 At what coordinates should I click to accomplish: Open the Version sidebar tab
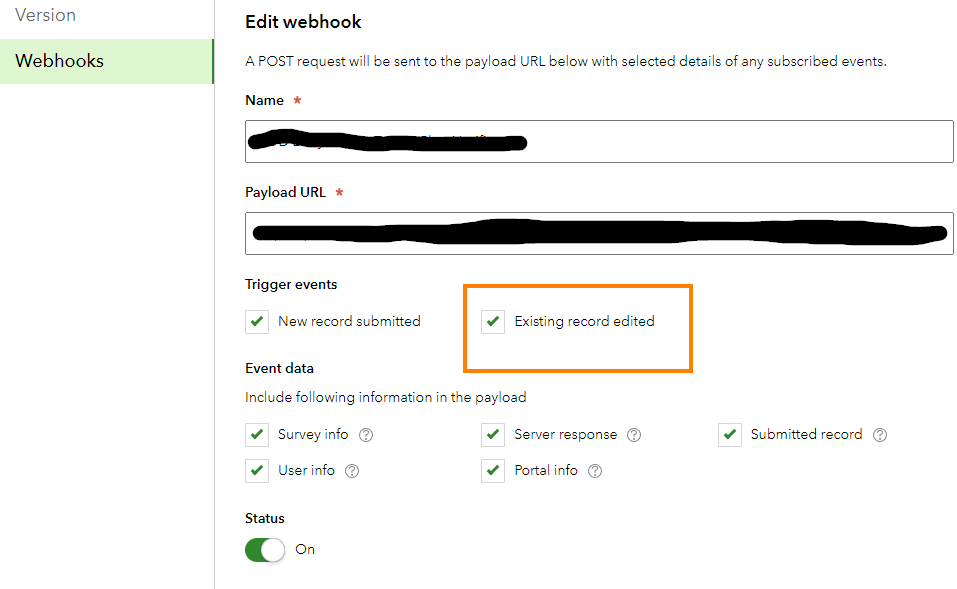(45, 15)
